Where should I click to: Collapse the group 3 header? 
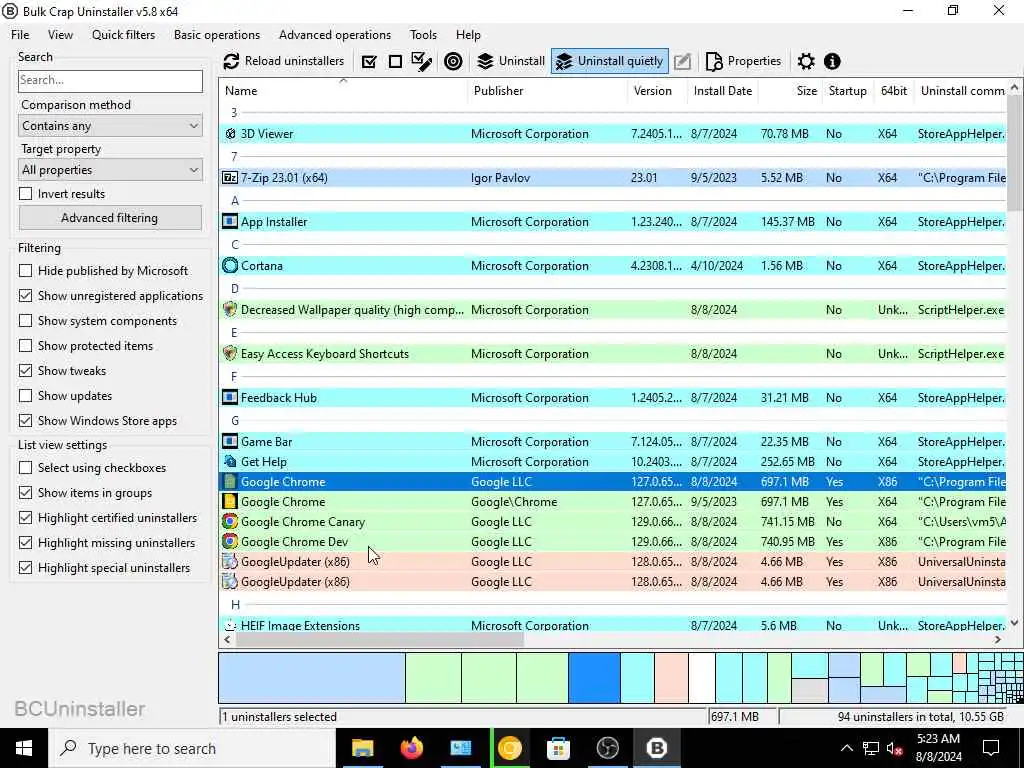point(234,113)
